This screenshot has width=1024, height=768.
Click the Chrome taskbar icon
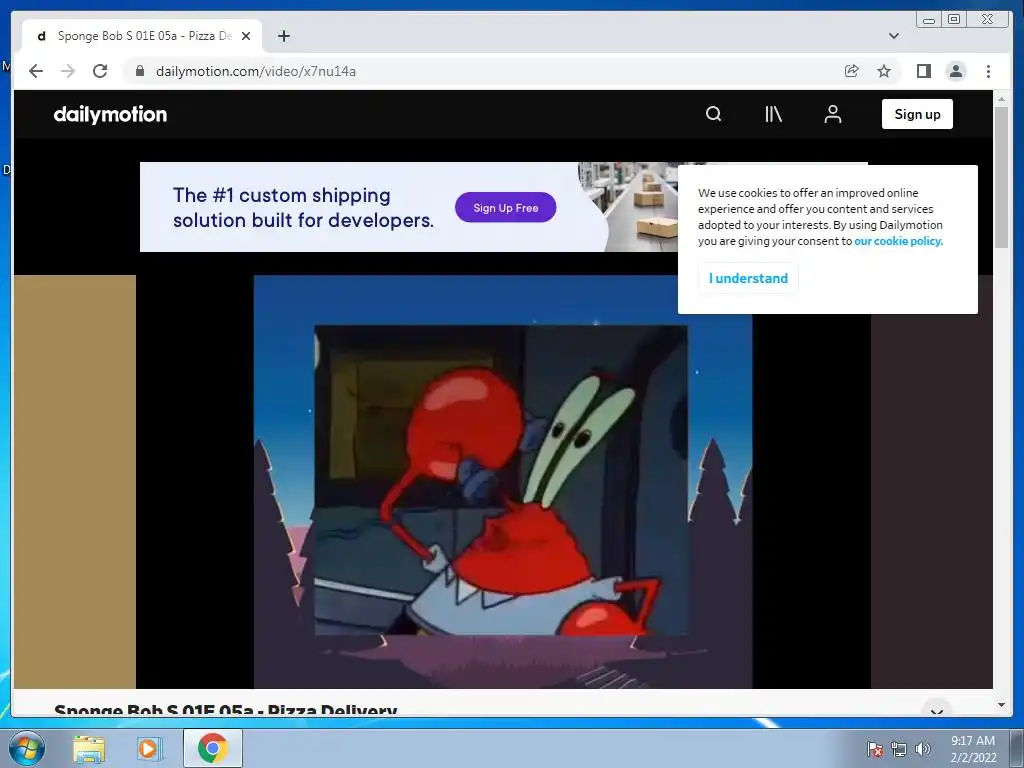[x=212, y=748]
